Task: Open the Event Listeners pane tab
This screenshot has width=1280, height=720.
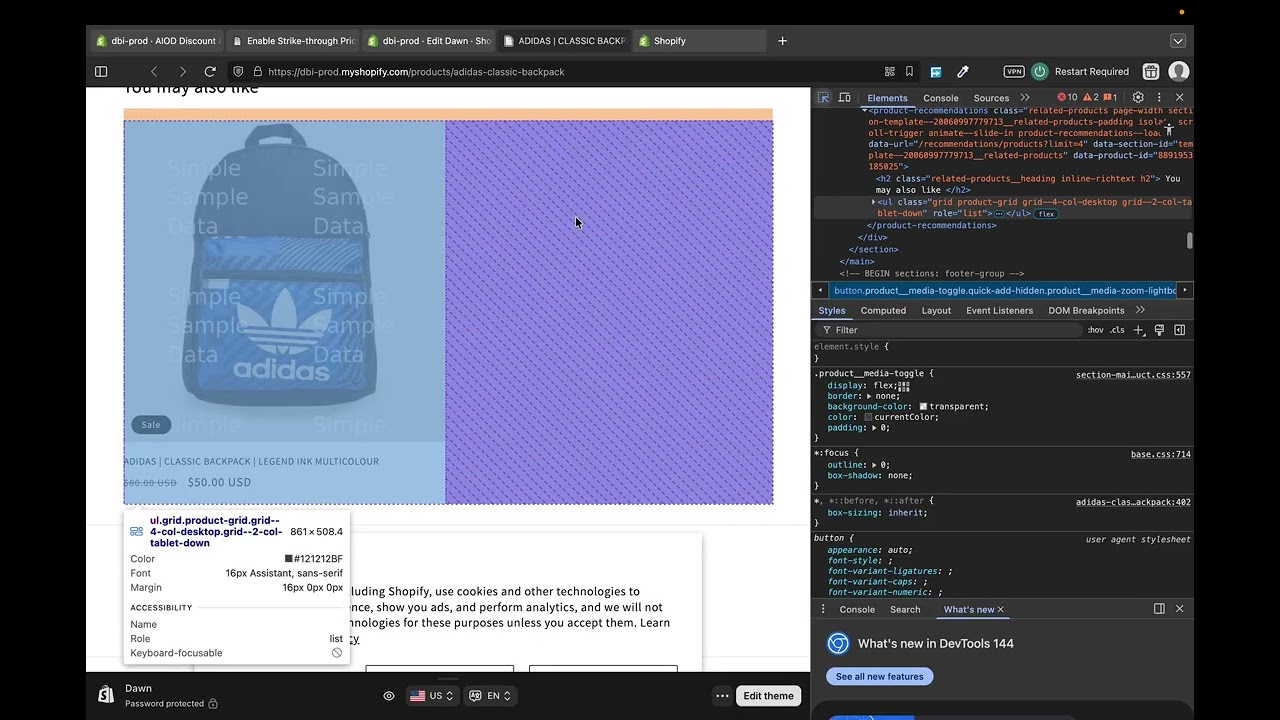Action: (1000, 311)
